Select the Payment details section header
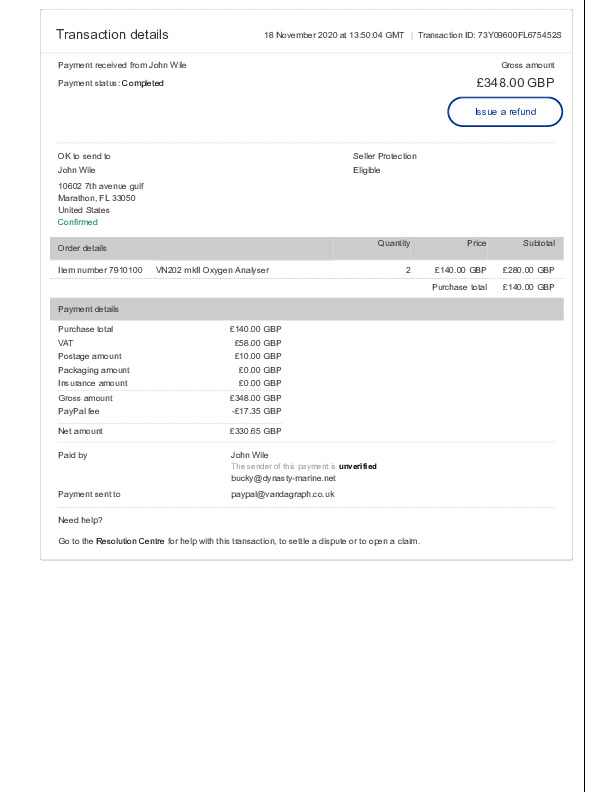This screenshot has height=792, width=612. coord(88,310)
